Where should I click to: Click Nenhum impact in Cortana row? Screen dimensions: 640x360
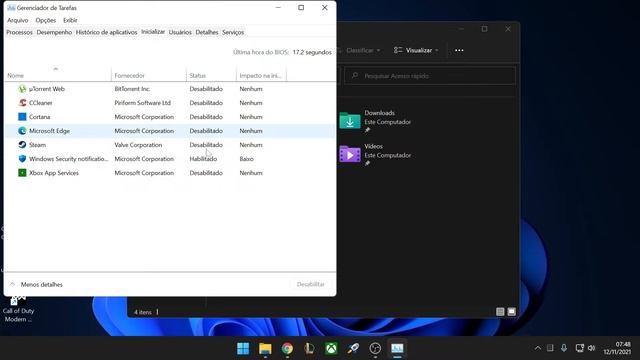(251, 117)
